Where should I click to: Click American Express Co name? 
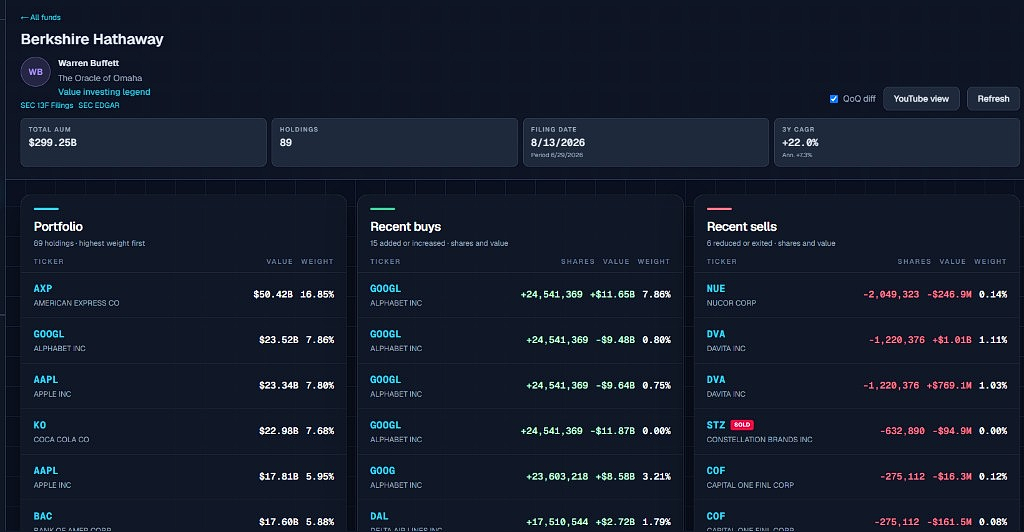(x=76, y=304)
